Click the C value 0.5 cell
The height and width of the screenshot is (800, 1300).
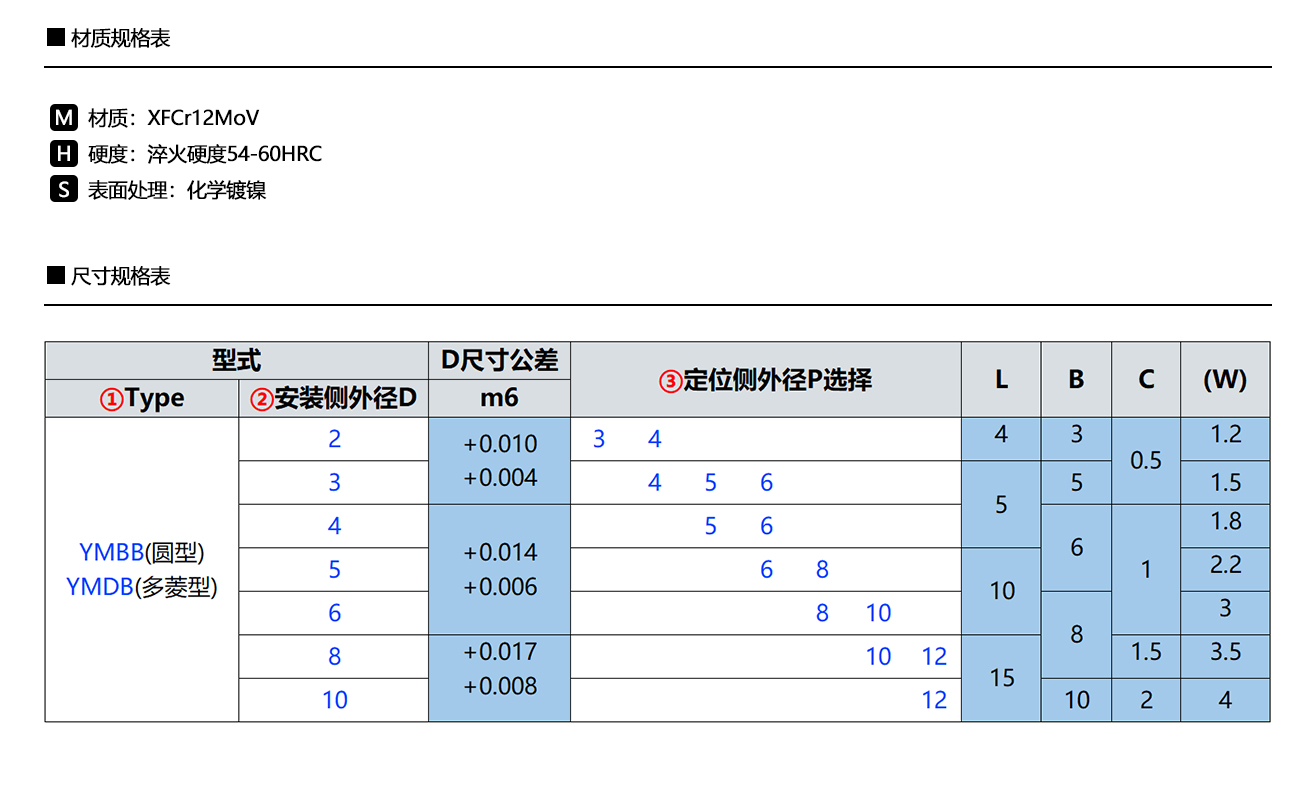pyautogui.click(x=1146, y=460)
